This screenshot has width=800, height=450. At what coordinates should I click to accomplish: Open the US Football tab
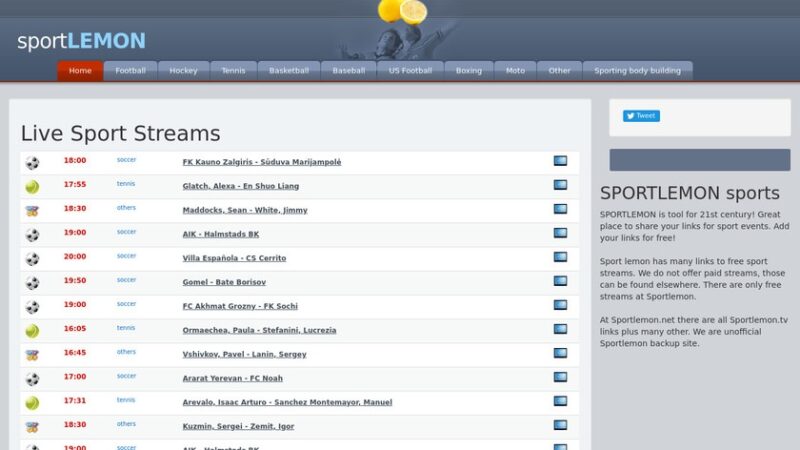410,71
